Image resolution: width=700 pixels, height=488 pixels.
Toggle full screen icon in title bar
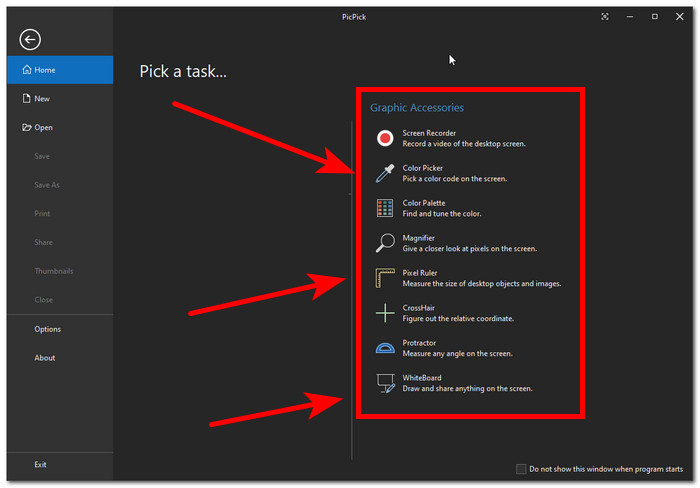click(605, 16)
